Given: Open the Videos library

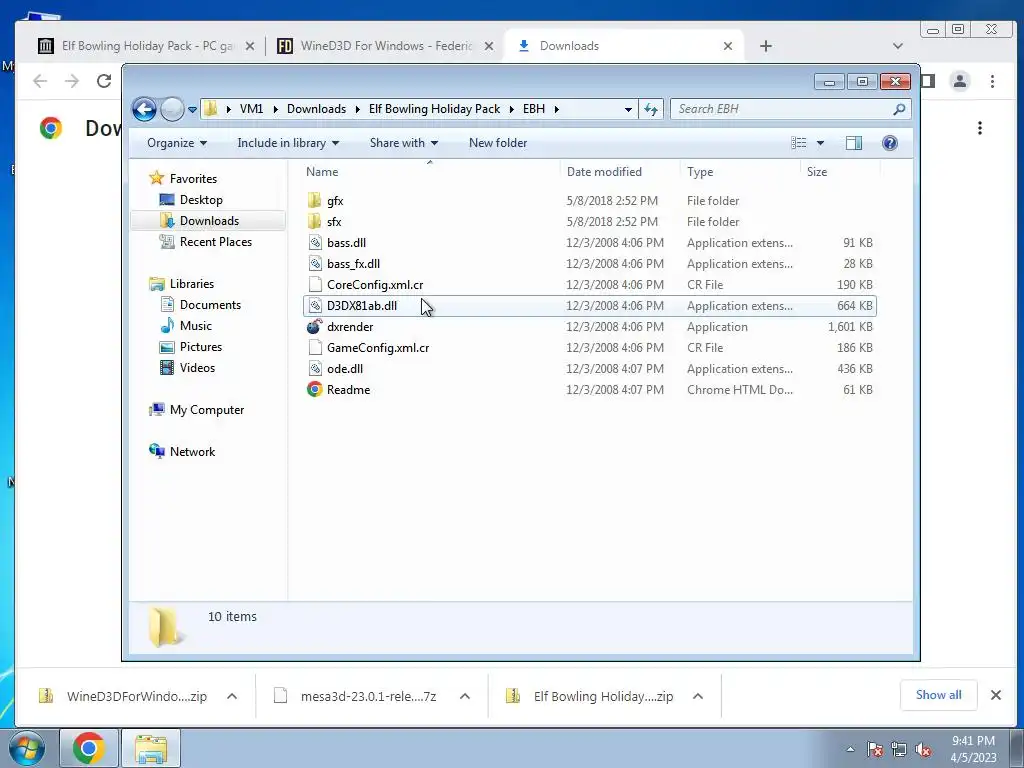Looking at the screenshot, I should [x=197, y=368].
